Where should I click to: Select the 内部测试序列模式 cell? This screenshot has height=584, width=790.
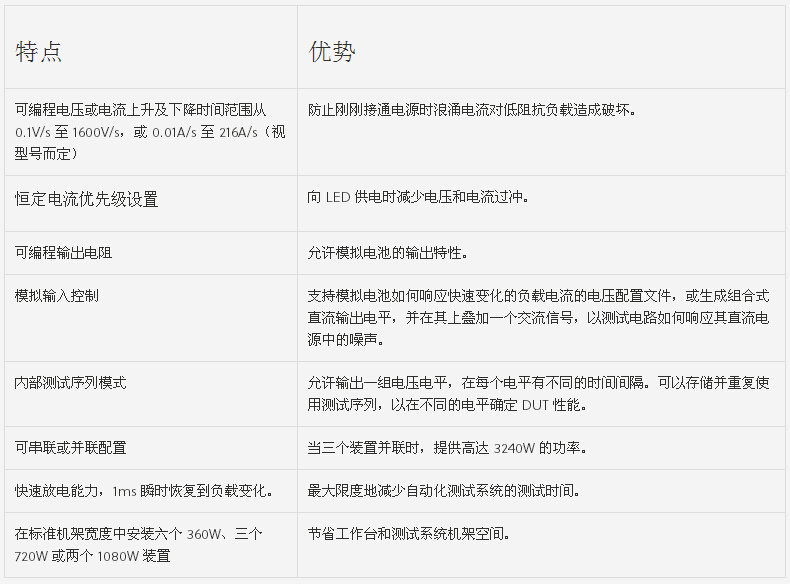click(x=70, y=383)
